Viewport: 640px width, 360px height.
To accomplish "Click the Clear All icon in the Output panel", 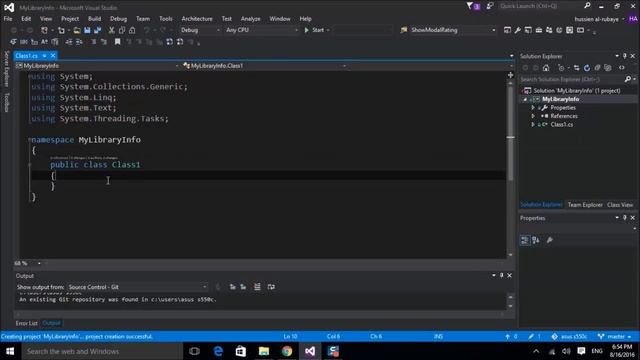I will coord(257,287).
